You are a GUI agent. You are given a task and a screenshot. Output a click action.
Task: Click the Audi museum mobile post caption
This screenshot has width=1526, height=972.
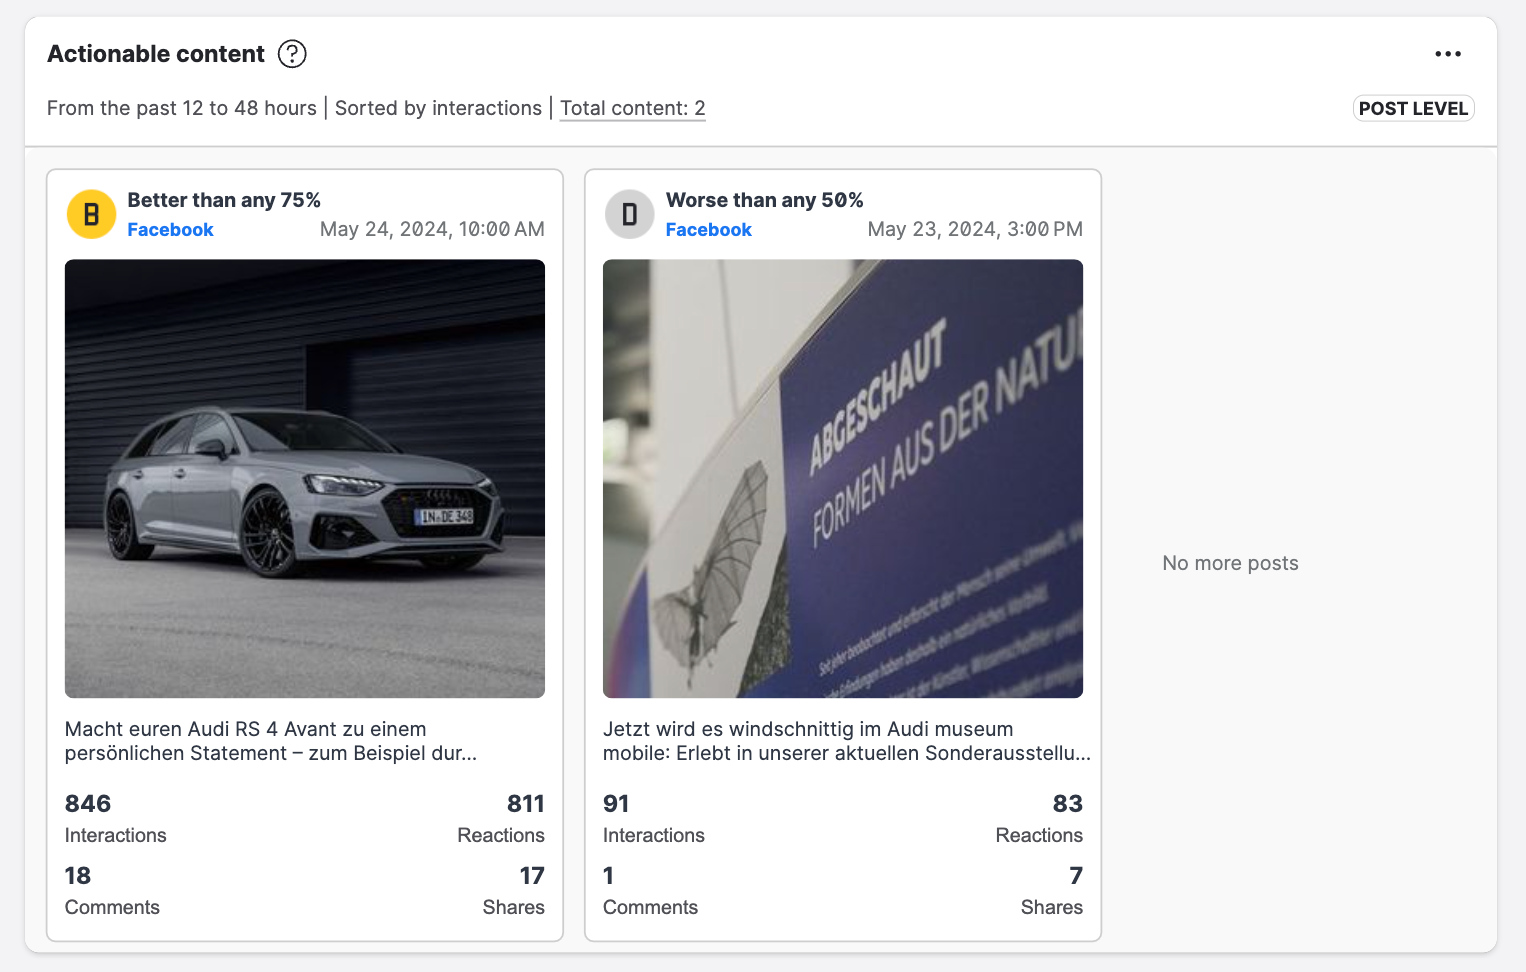pos(845,741)
